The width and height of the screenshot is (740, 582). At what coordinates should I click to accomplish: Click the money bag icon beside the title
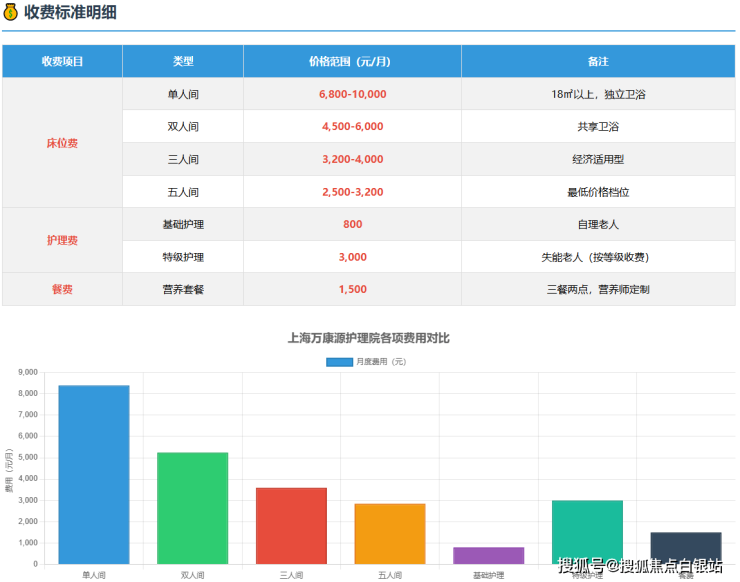pos(11,13)
